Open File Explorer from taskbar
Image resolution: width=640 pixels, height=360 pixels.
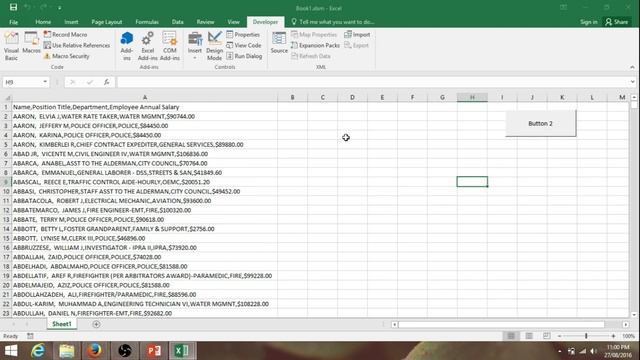67,351
